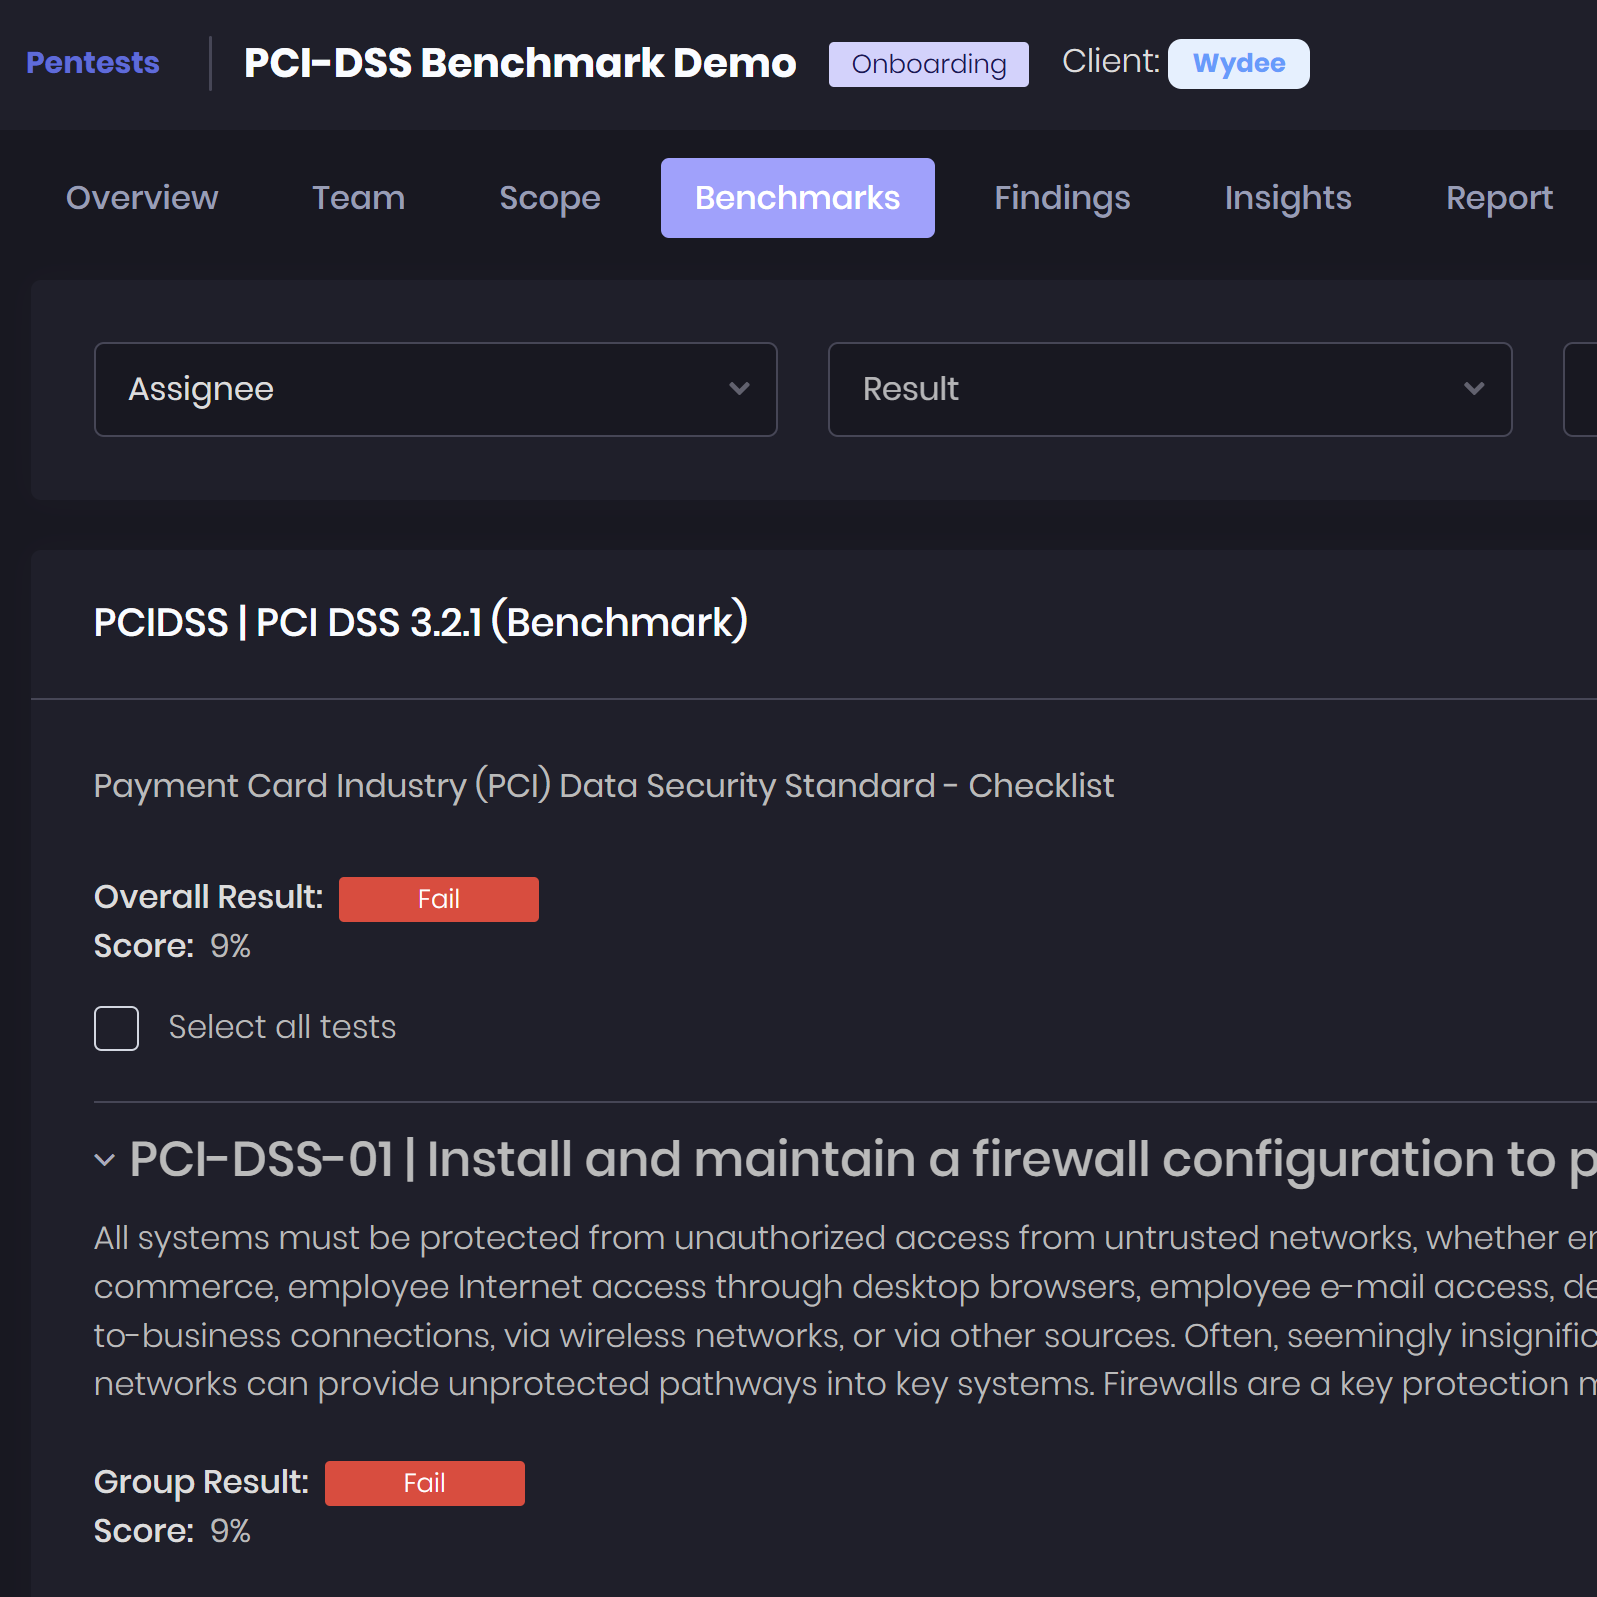The image size is (1597, 1597).
Task: Collapse the PCI-DSS-01 group chevron
Action: coord(105,1160)
